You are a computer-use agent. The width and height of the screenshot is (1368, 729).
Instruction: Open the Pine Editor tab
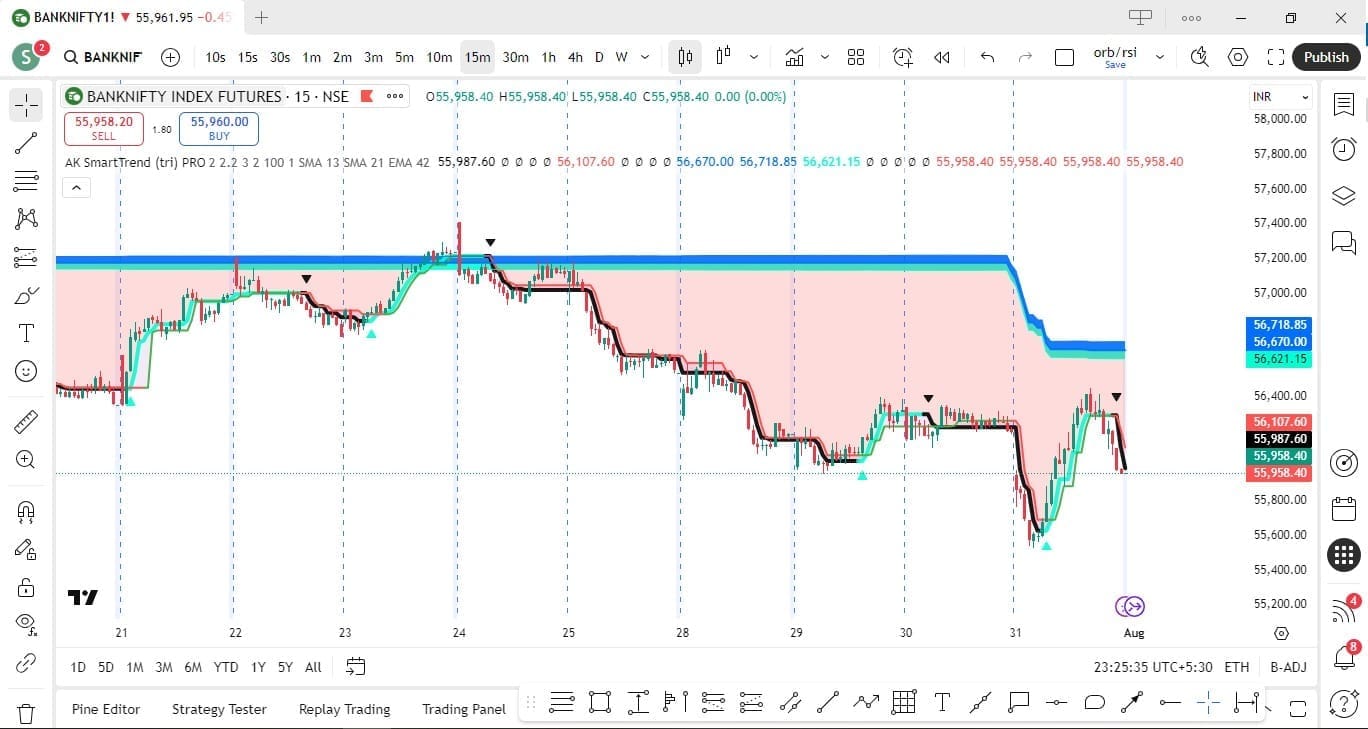click(106, 709)
